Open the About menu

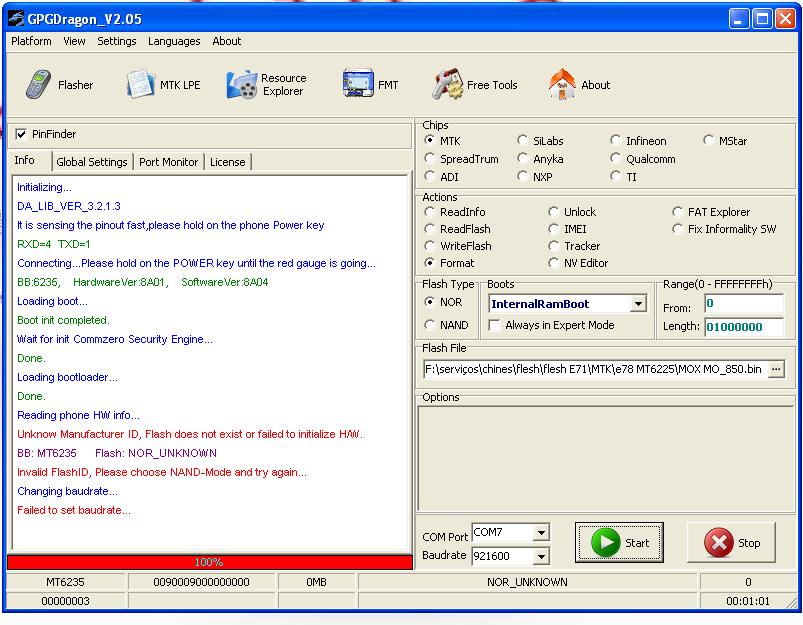pos(226,41)
